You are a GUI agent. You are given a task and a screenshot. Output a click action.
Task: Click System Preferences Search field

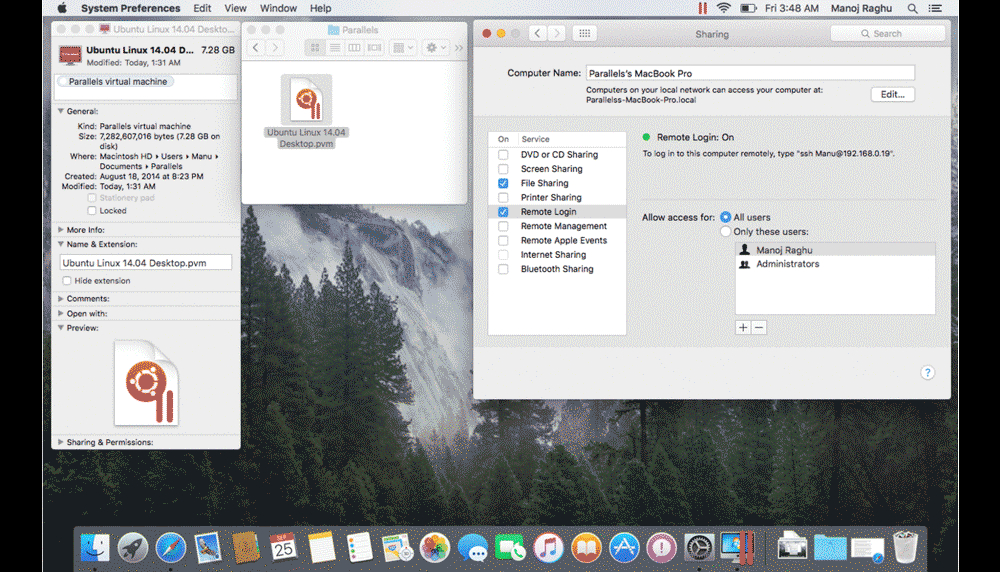click(x=887, y=33)
